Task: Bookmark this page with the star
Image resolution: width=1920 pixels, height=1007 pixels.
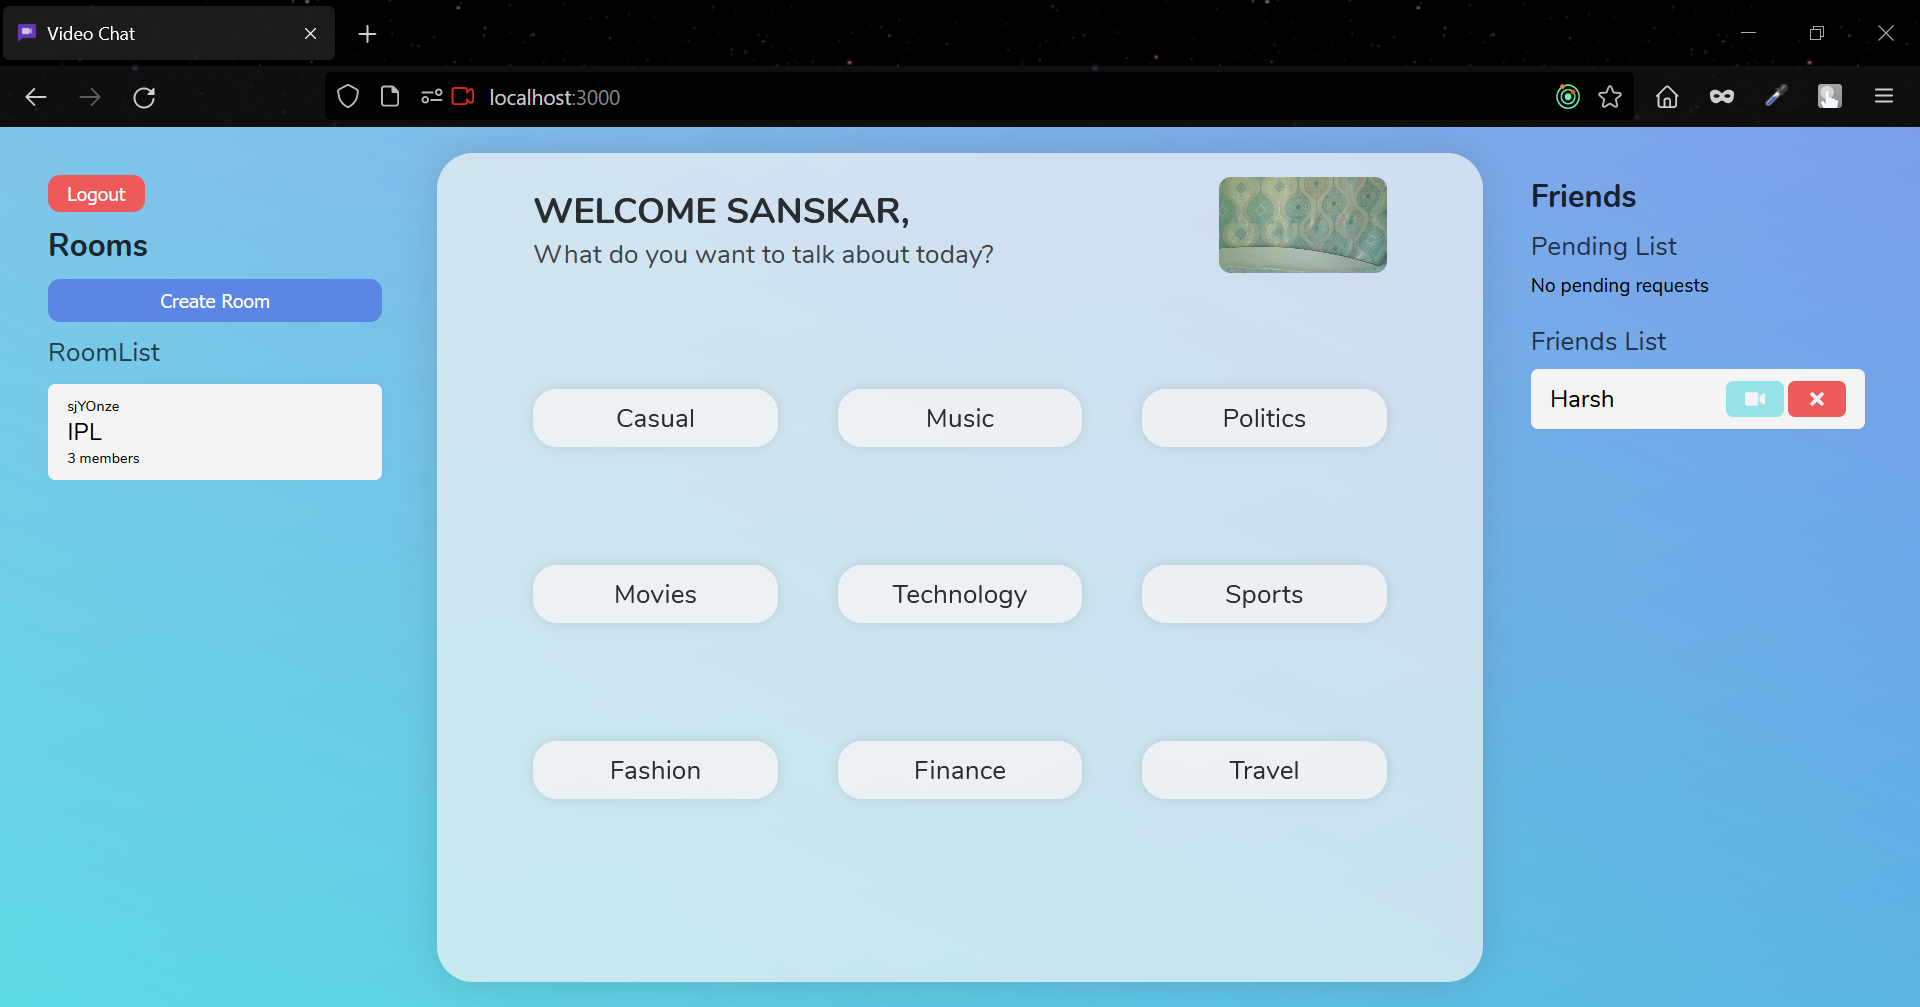Action: (x=1610, y=97)
